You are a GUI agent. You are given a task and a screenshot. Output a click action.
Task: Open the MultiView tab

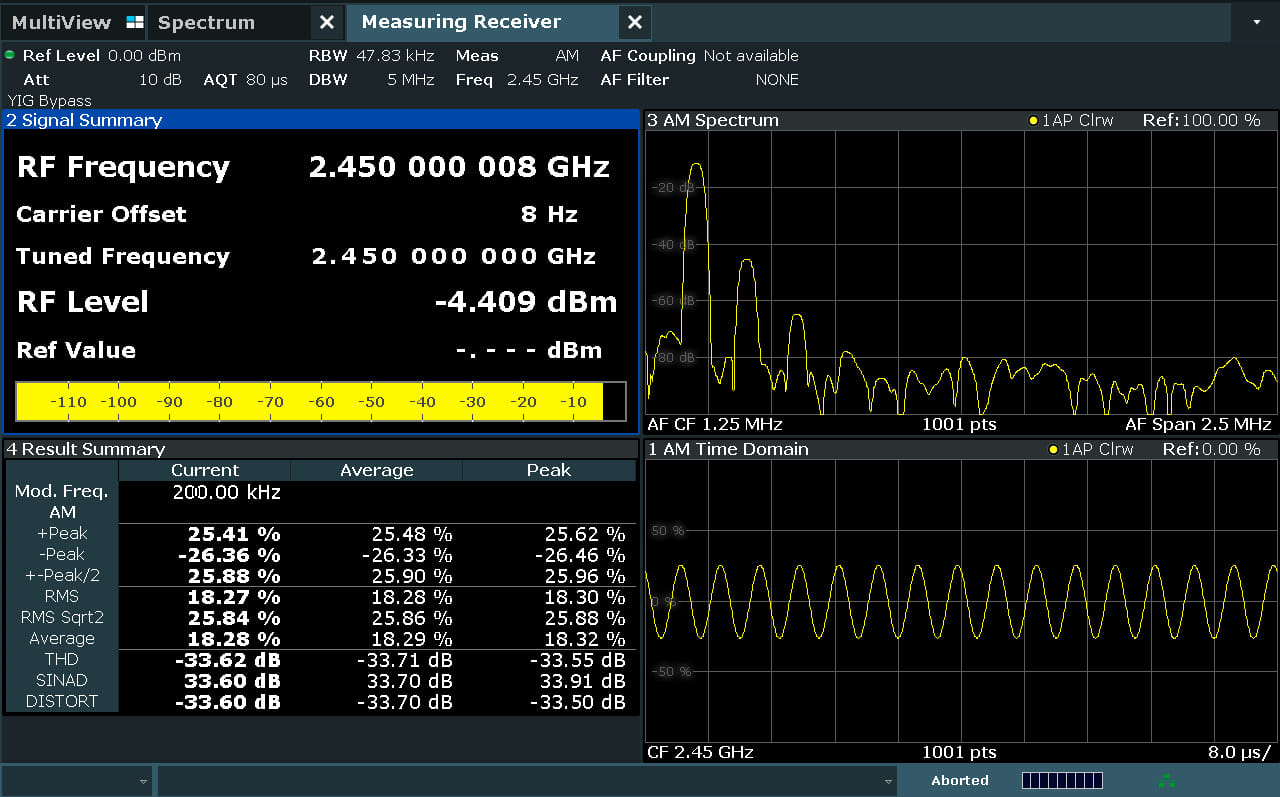point(62,22)
